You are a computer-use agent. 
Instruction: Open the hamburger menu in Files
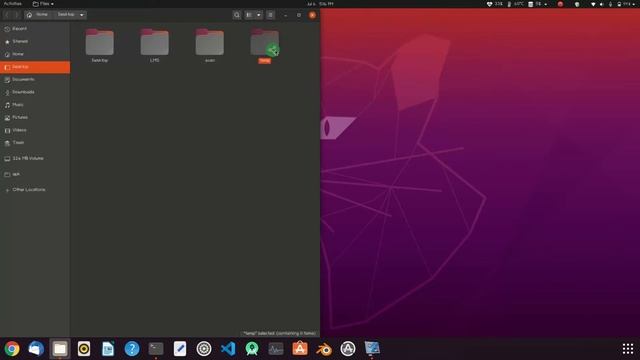pyautogui.click(x=270, y=15)
